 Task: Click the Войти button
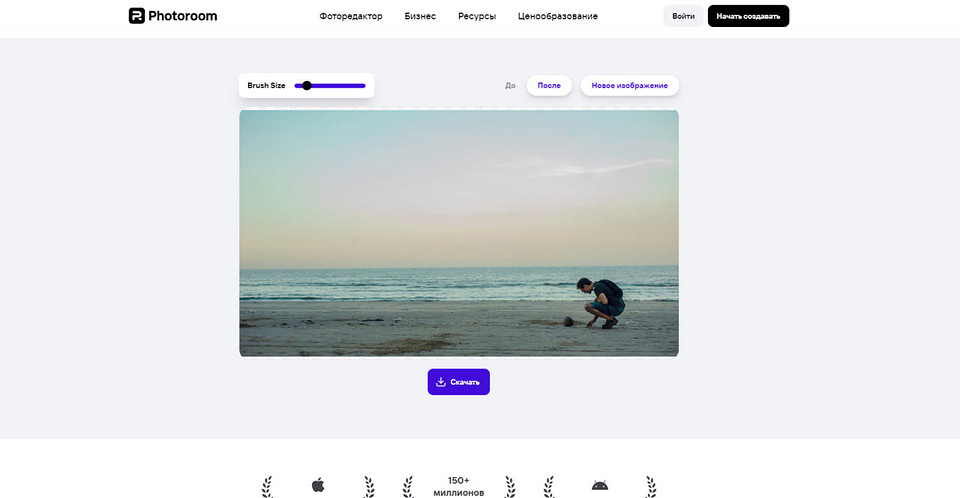[683, 16]
